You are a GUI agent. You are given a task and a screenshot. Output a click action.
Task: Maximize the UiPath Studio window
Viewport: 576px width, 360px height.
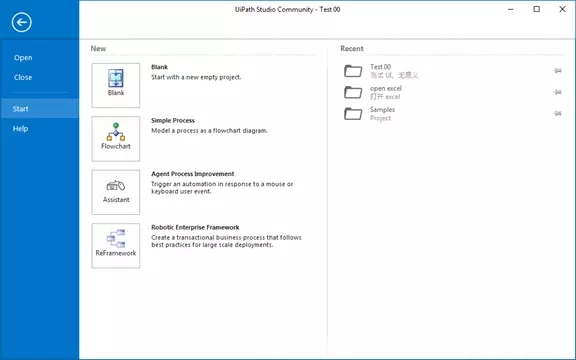pyautogui.click(x=537, y=9)
